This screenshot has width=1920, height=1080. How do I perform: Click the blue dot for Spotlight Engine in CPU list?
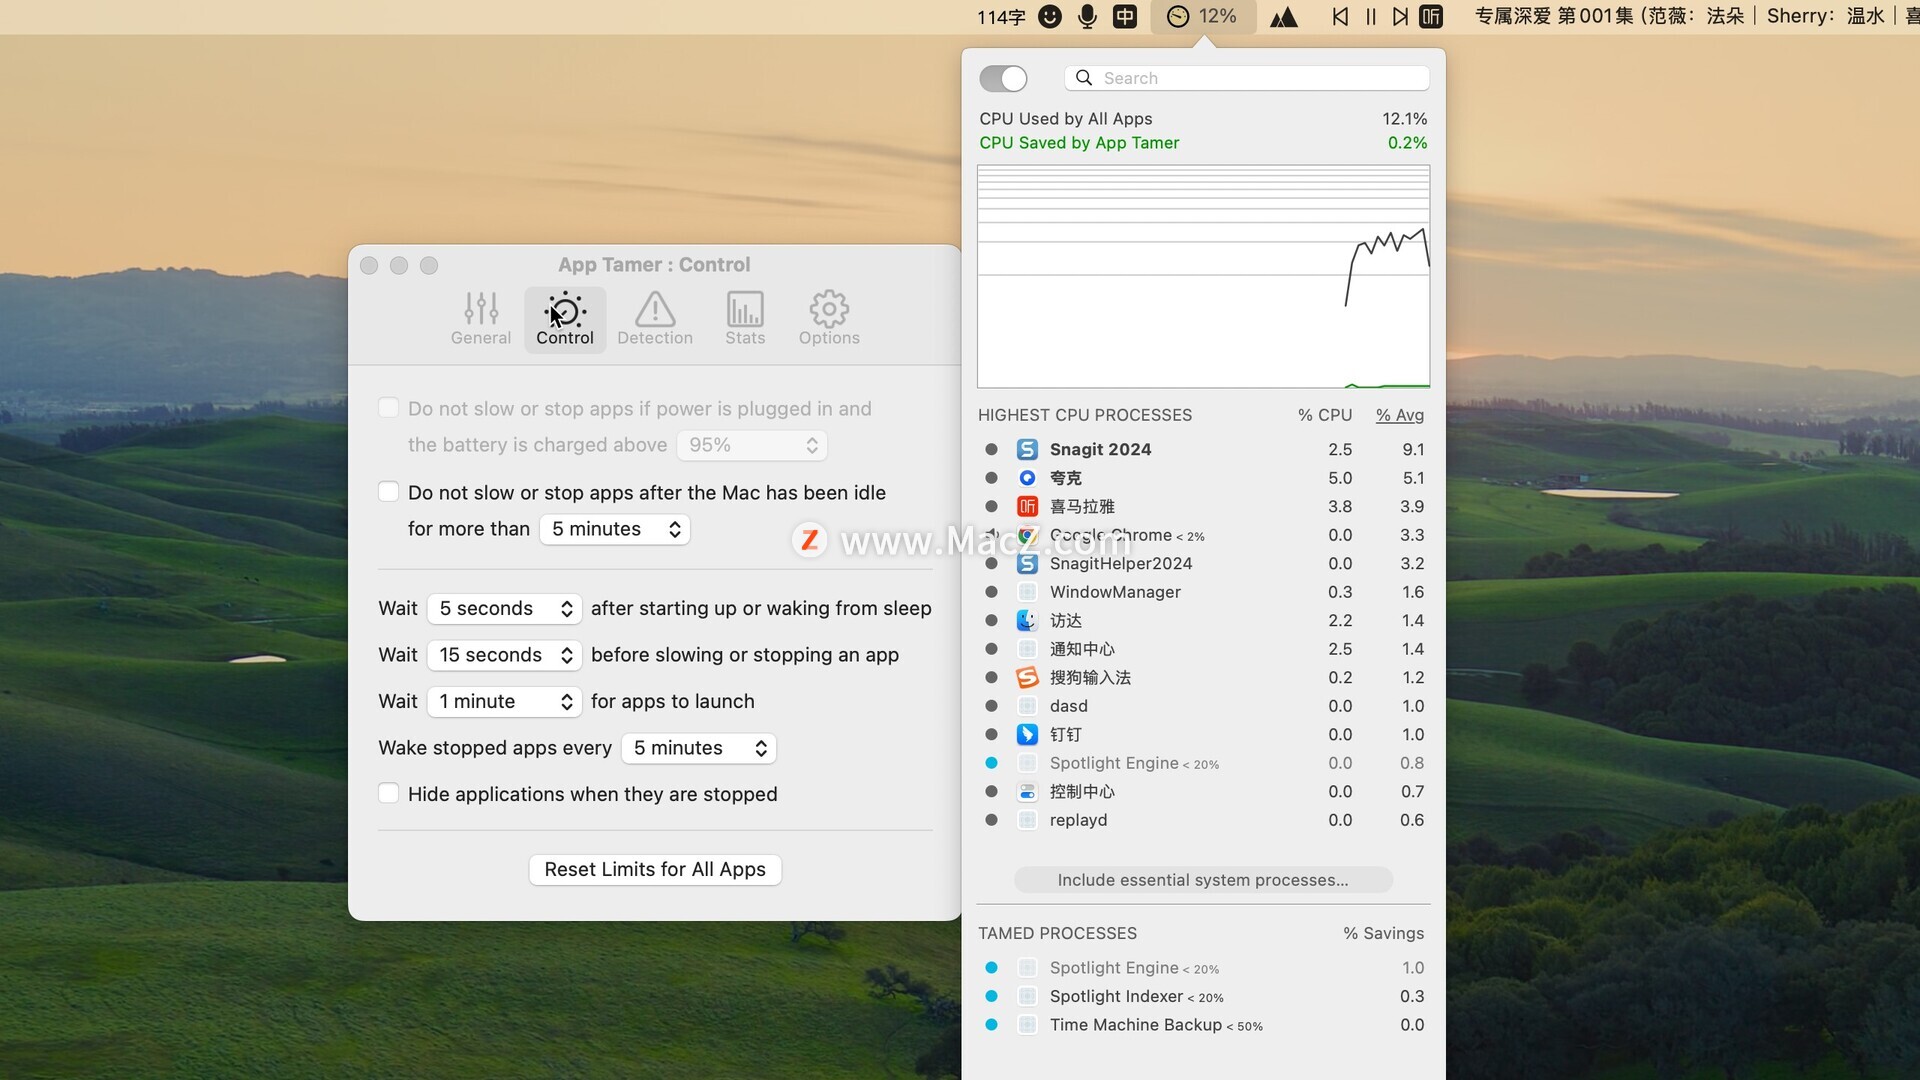point(991,763)
